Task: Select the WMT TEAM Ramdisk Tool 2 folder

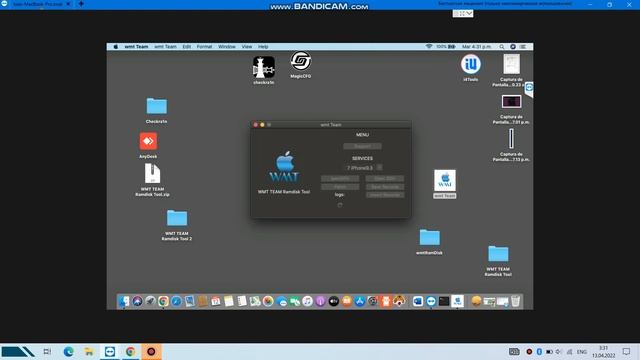Action: tap(177, 218)
